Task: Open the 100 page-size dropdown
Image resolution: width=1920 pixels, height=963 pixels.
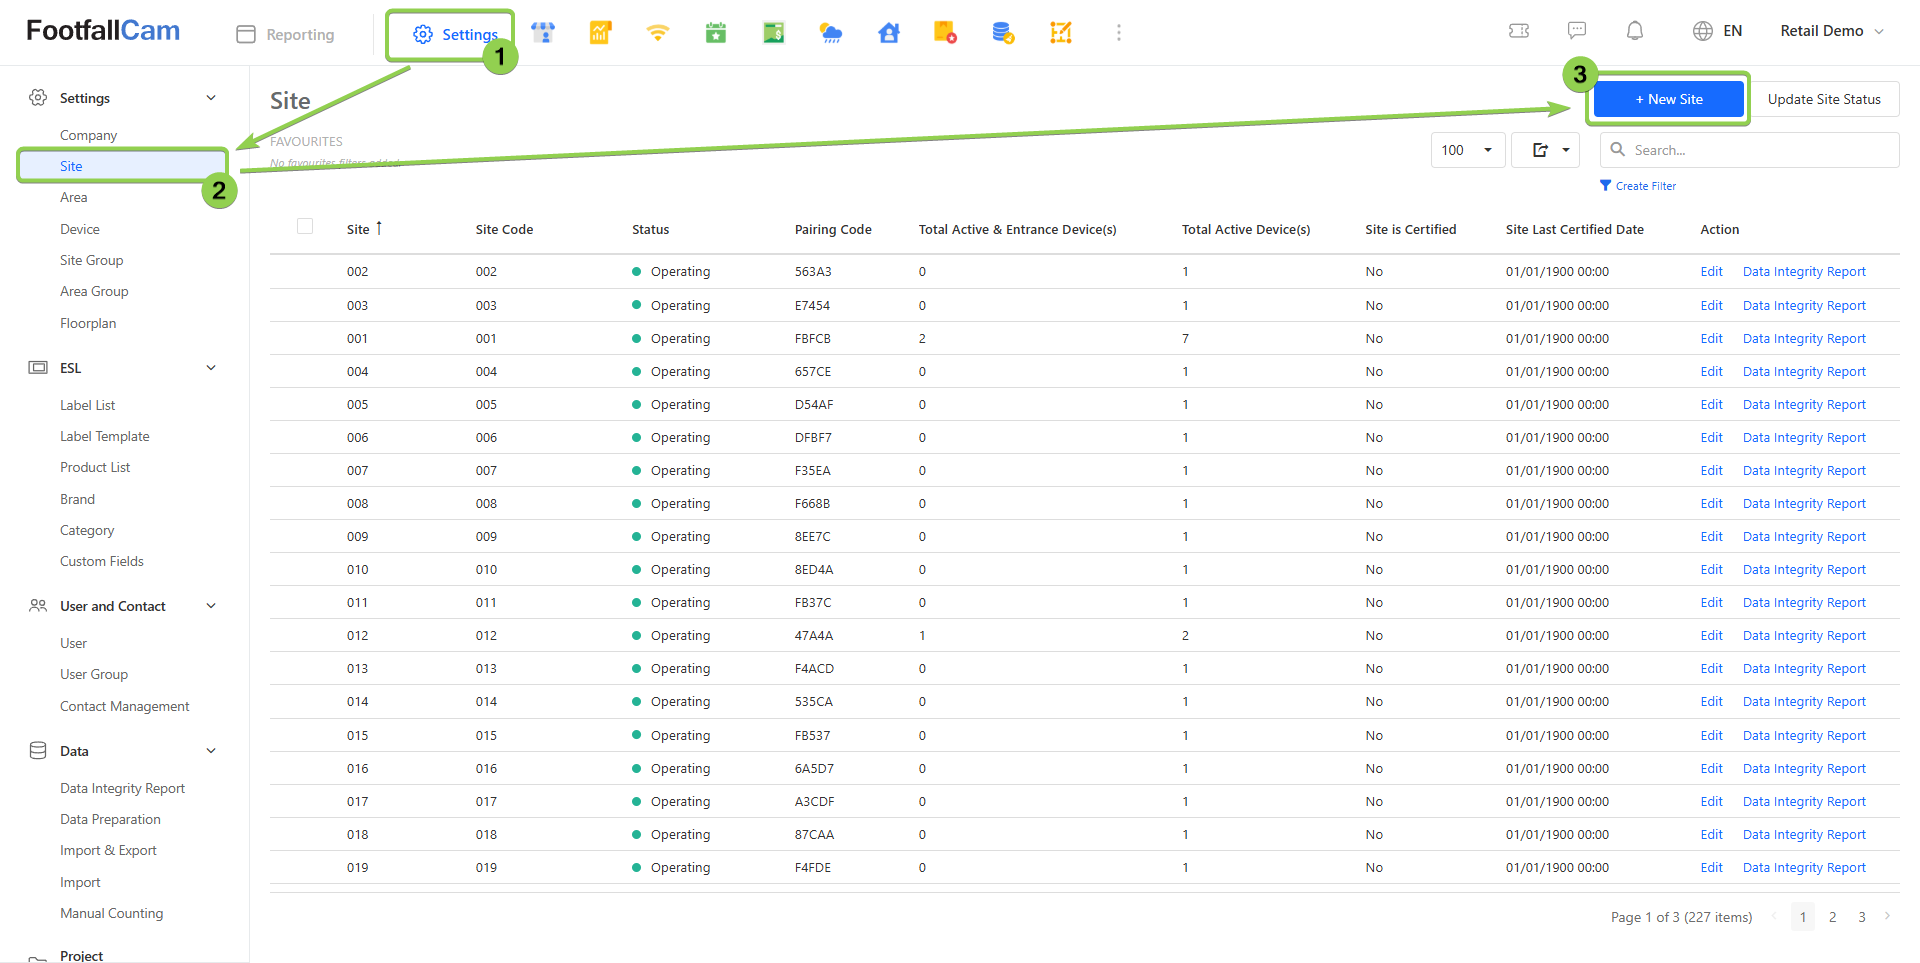Action: click(x=1467, y=150)
